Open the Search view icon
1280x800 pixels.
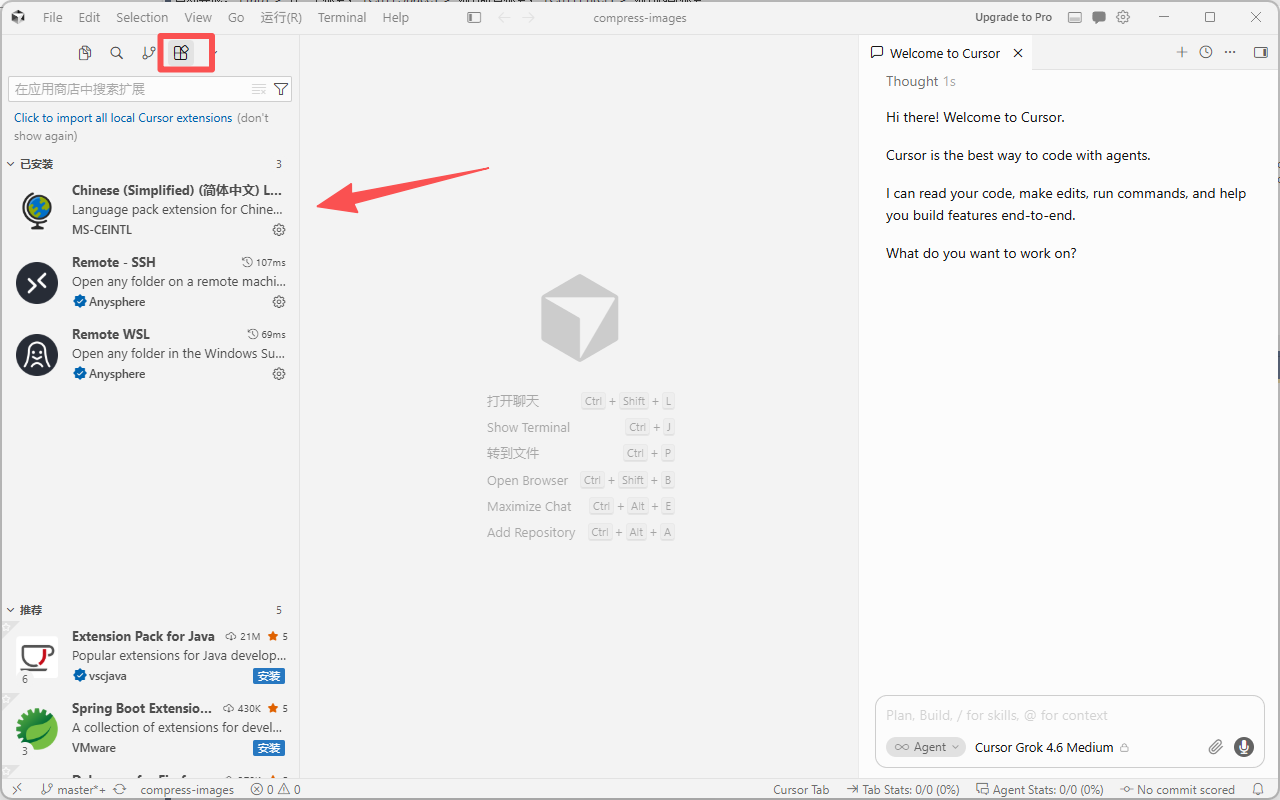[117, 53]
